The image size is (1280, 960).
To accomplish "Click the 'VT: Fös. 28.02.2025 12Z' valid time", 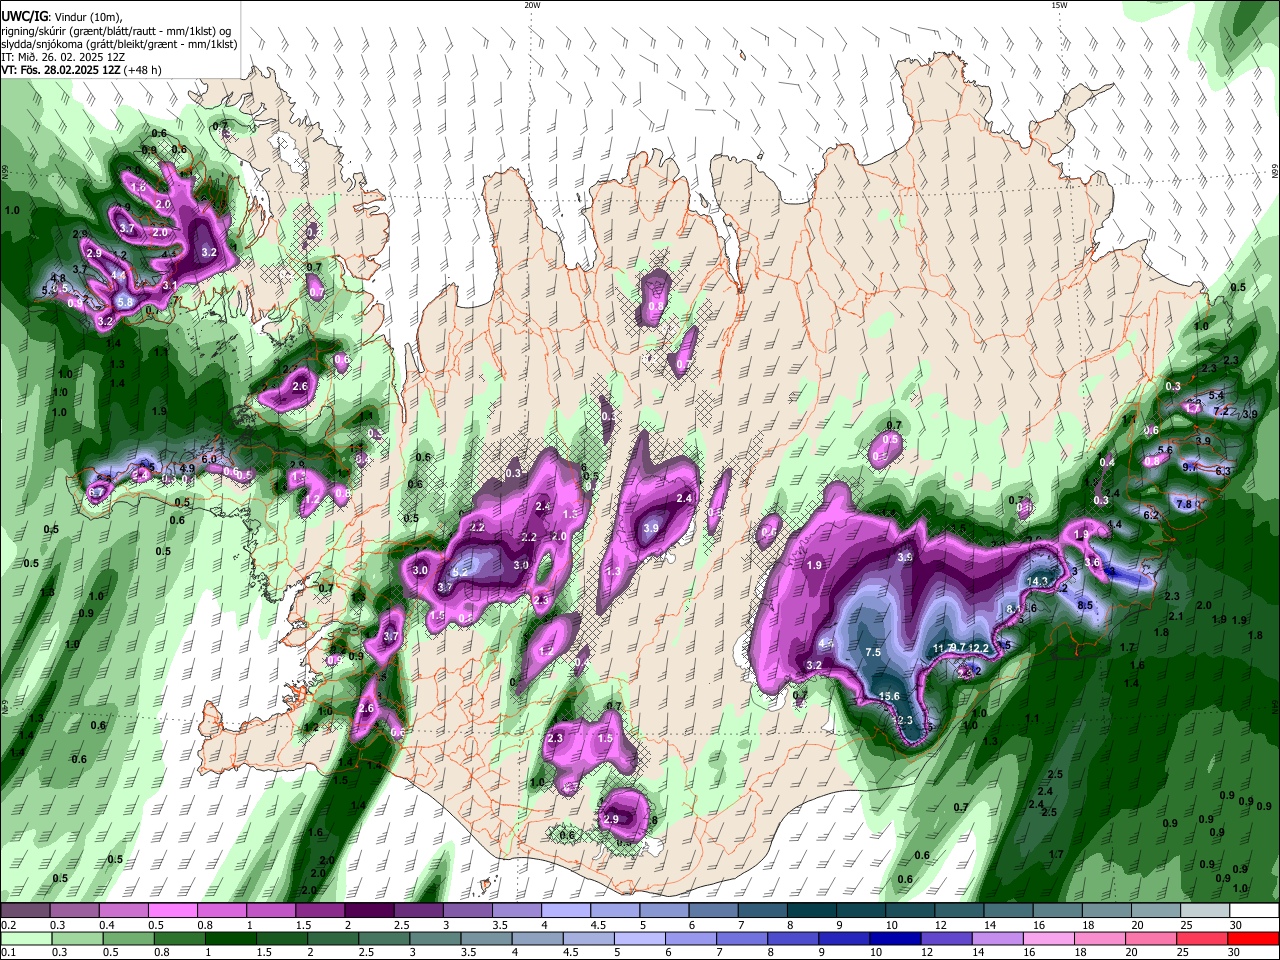I will [x=61, y=70].
